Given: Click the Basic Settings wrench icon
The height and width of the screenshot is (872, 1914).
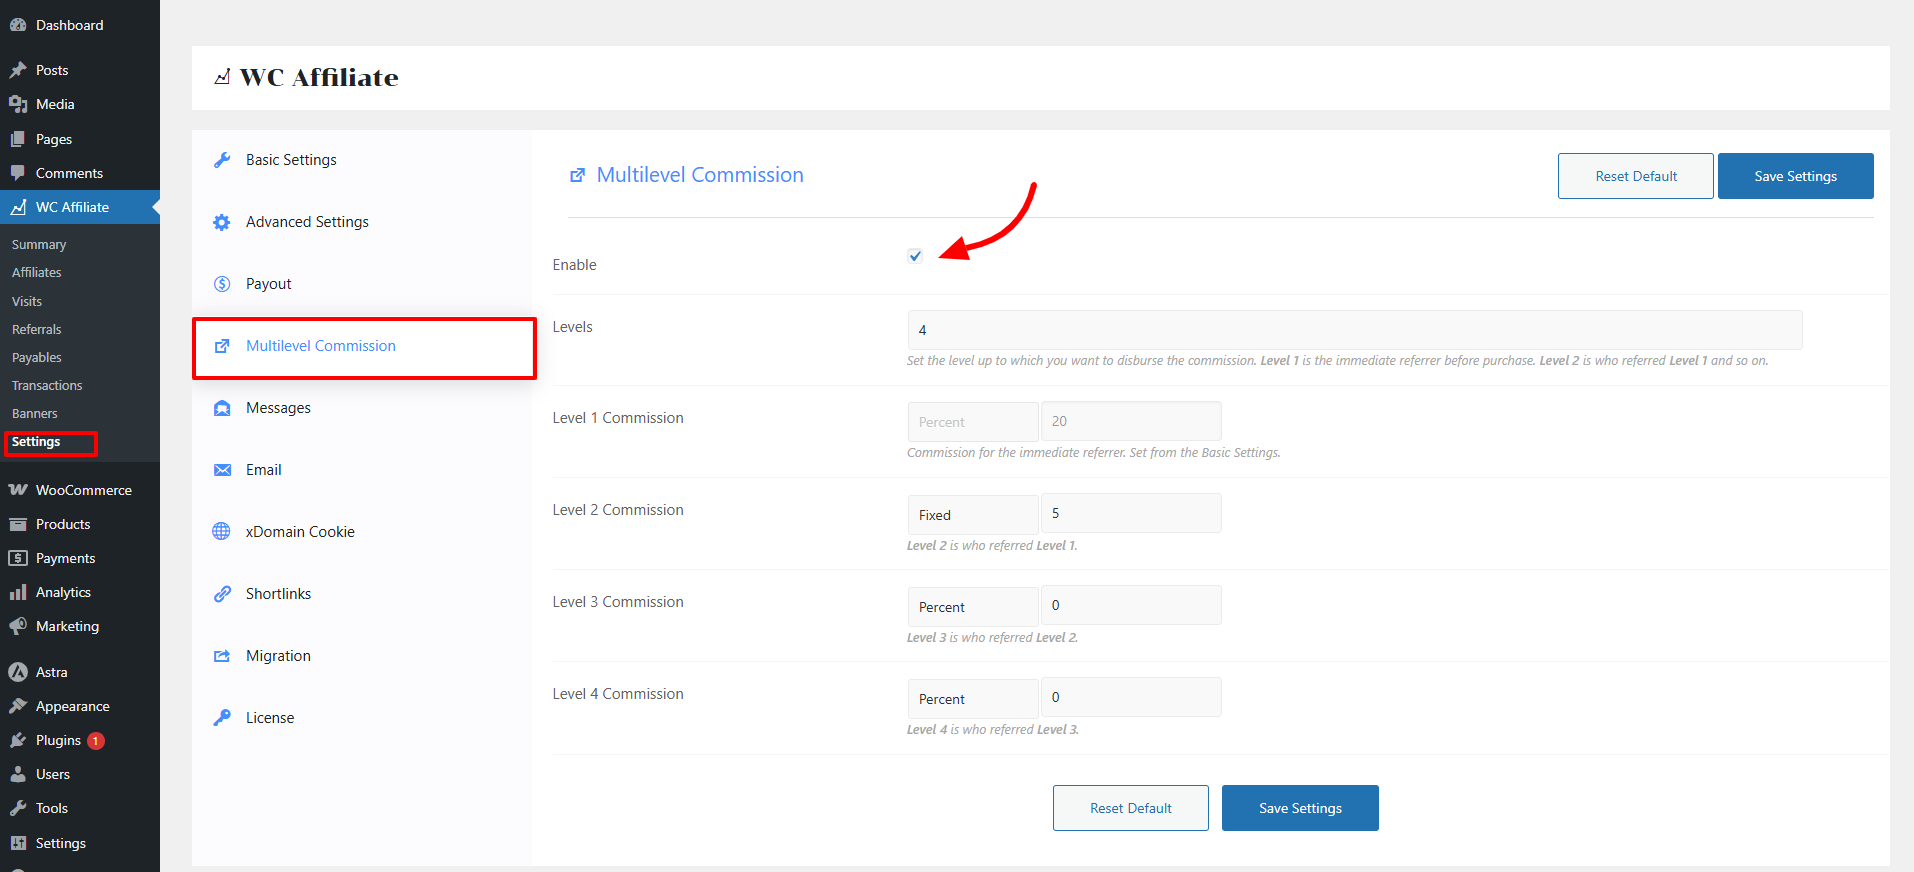Looking at the screenshot, I should pyautogui.click(x=222, y=160).
